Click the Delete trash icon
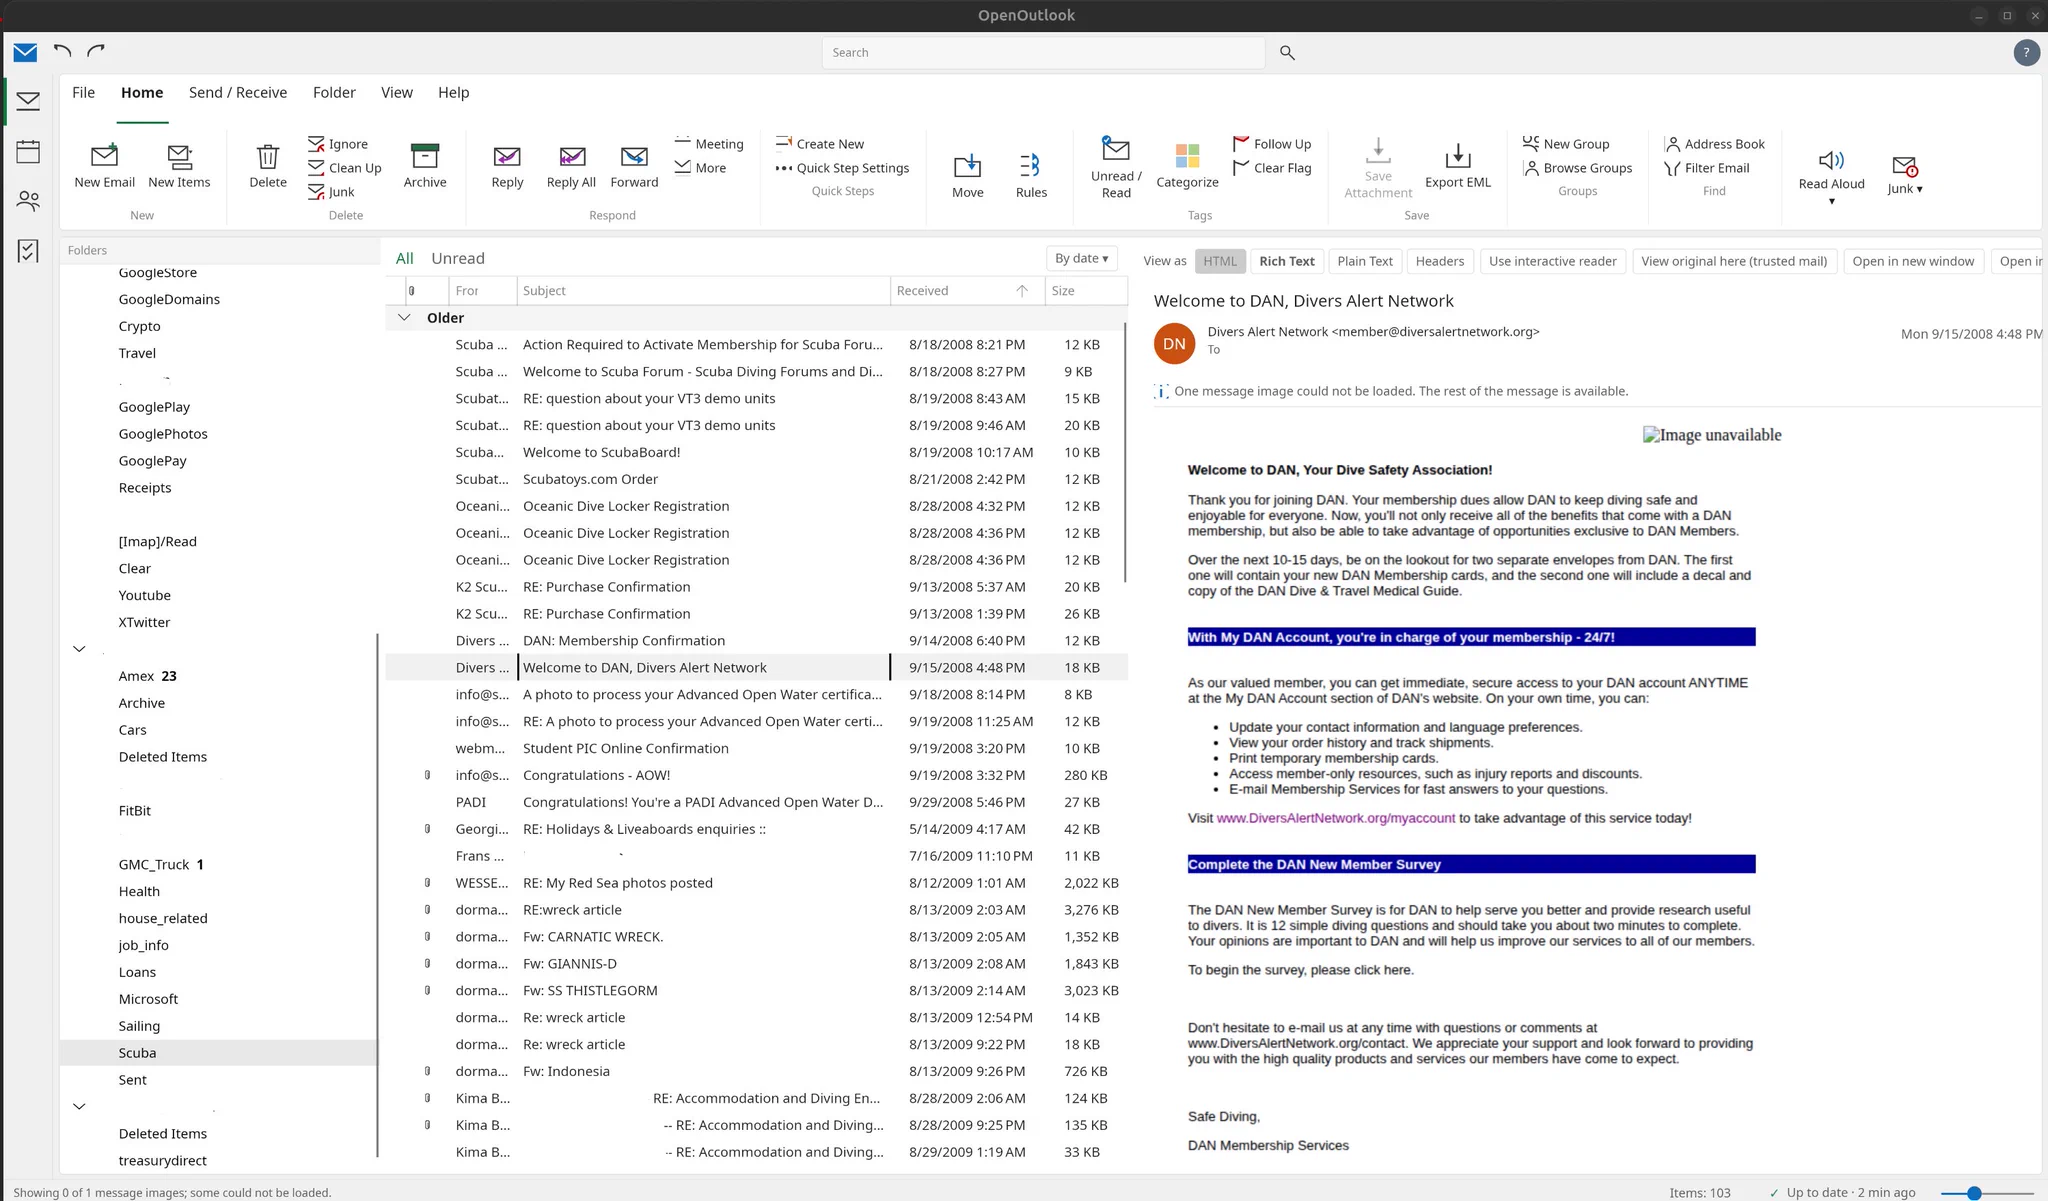This screenshot has width=2048, height=1201. click(267, 156)
